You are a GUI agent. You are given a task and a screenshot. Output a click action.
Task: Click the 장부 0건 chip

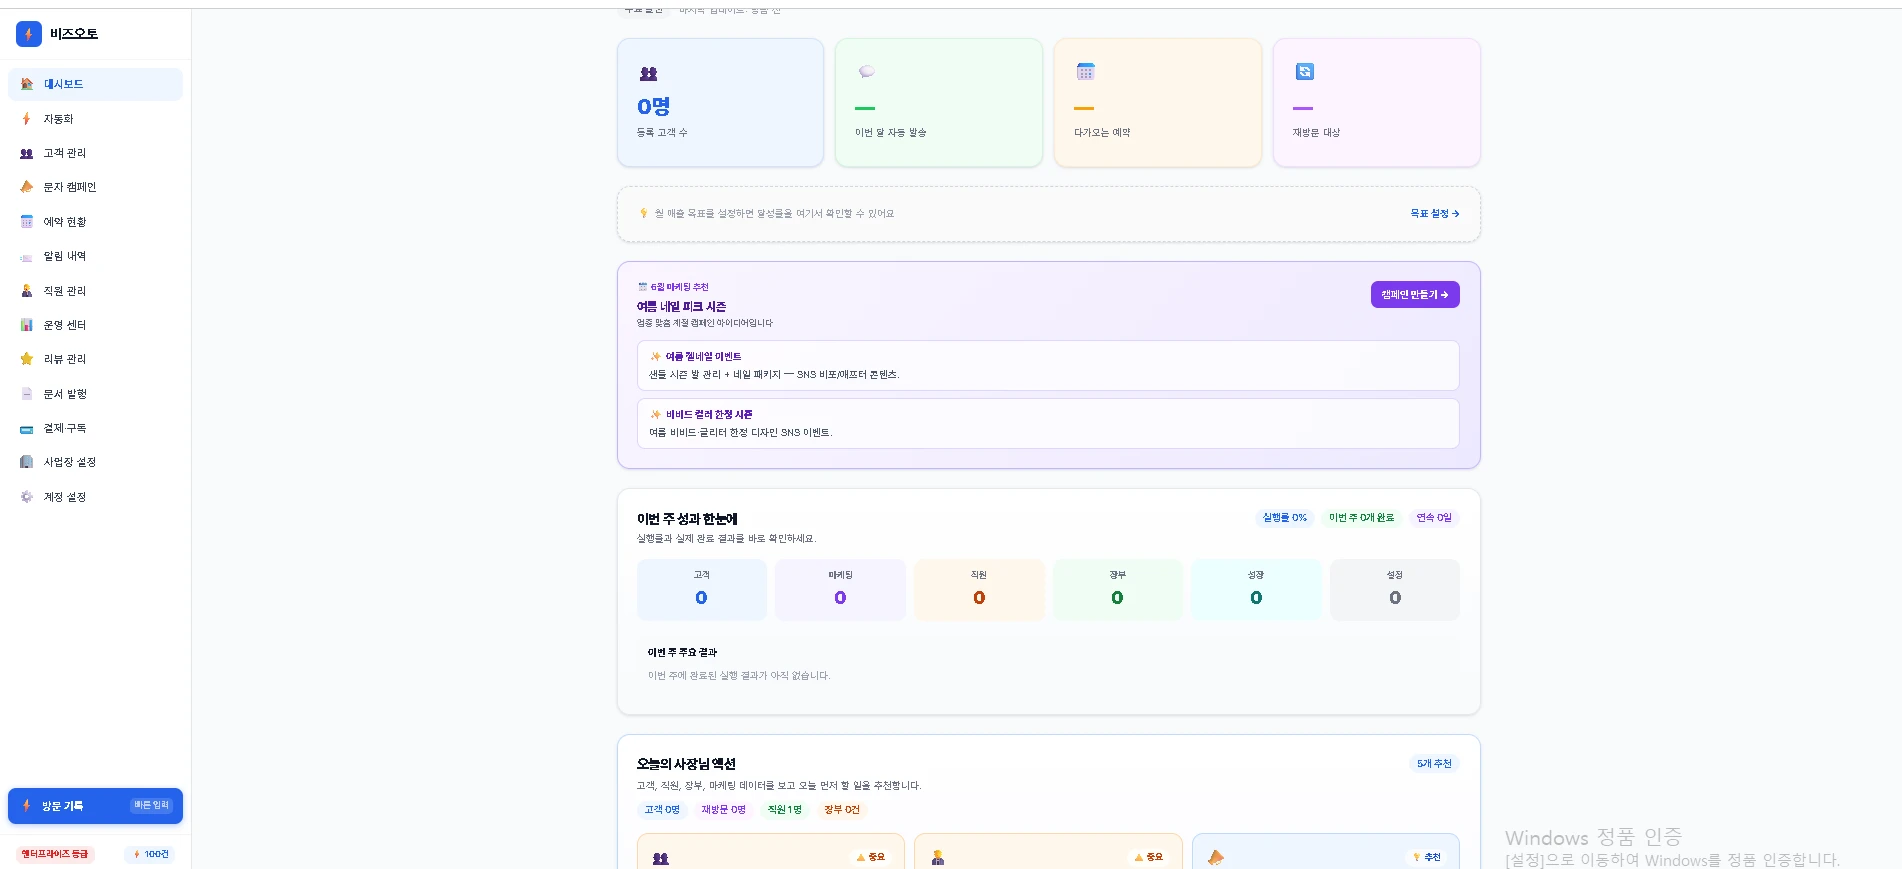(842, 809)
